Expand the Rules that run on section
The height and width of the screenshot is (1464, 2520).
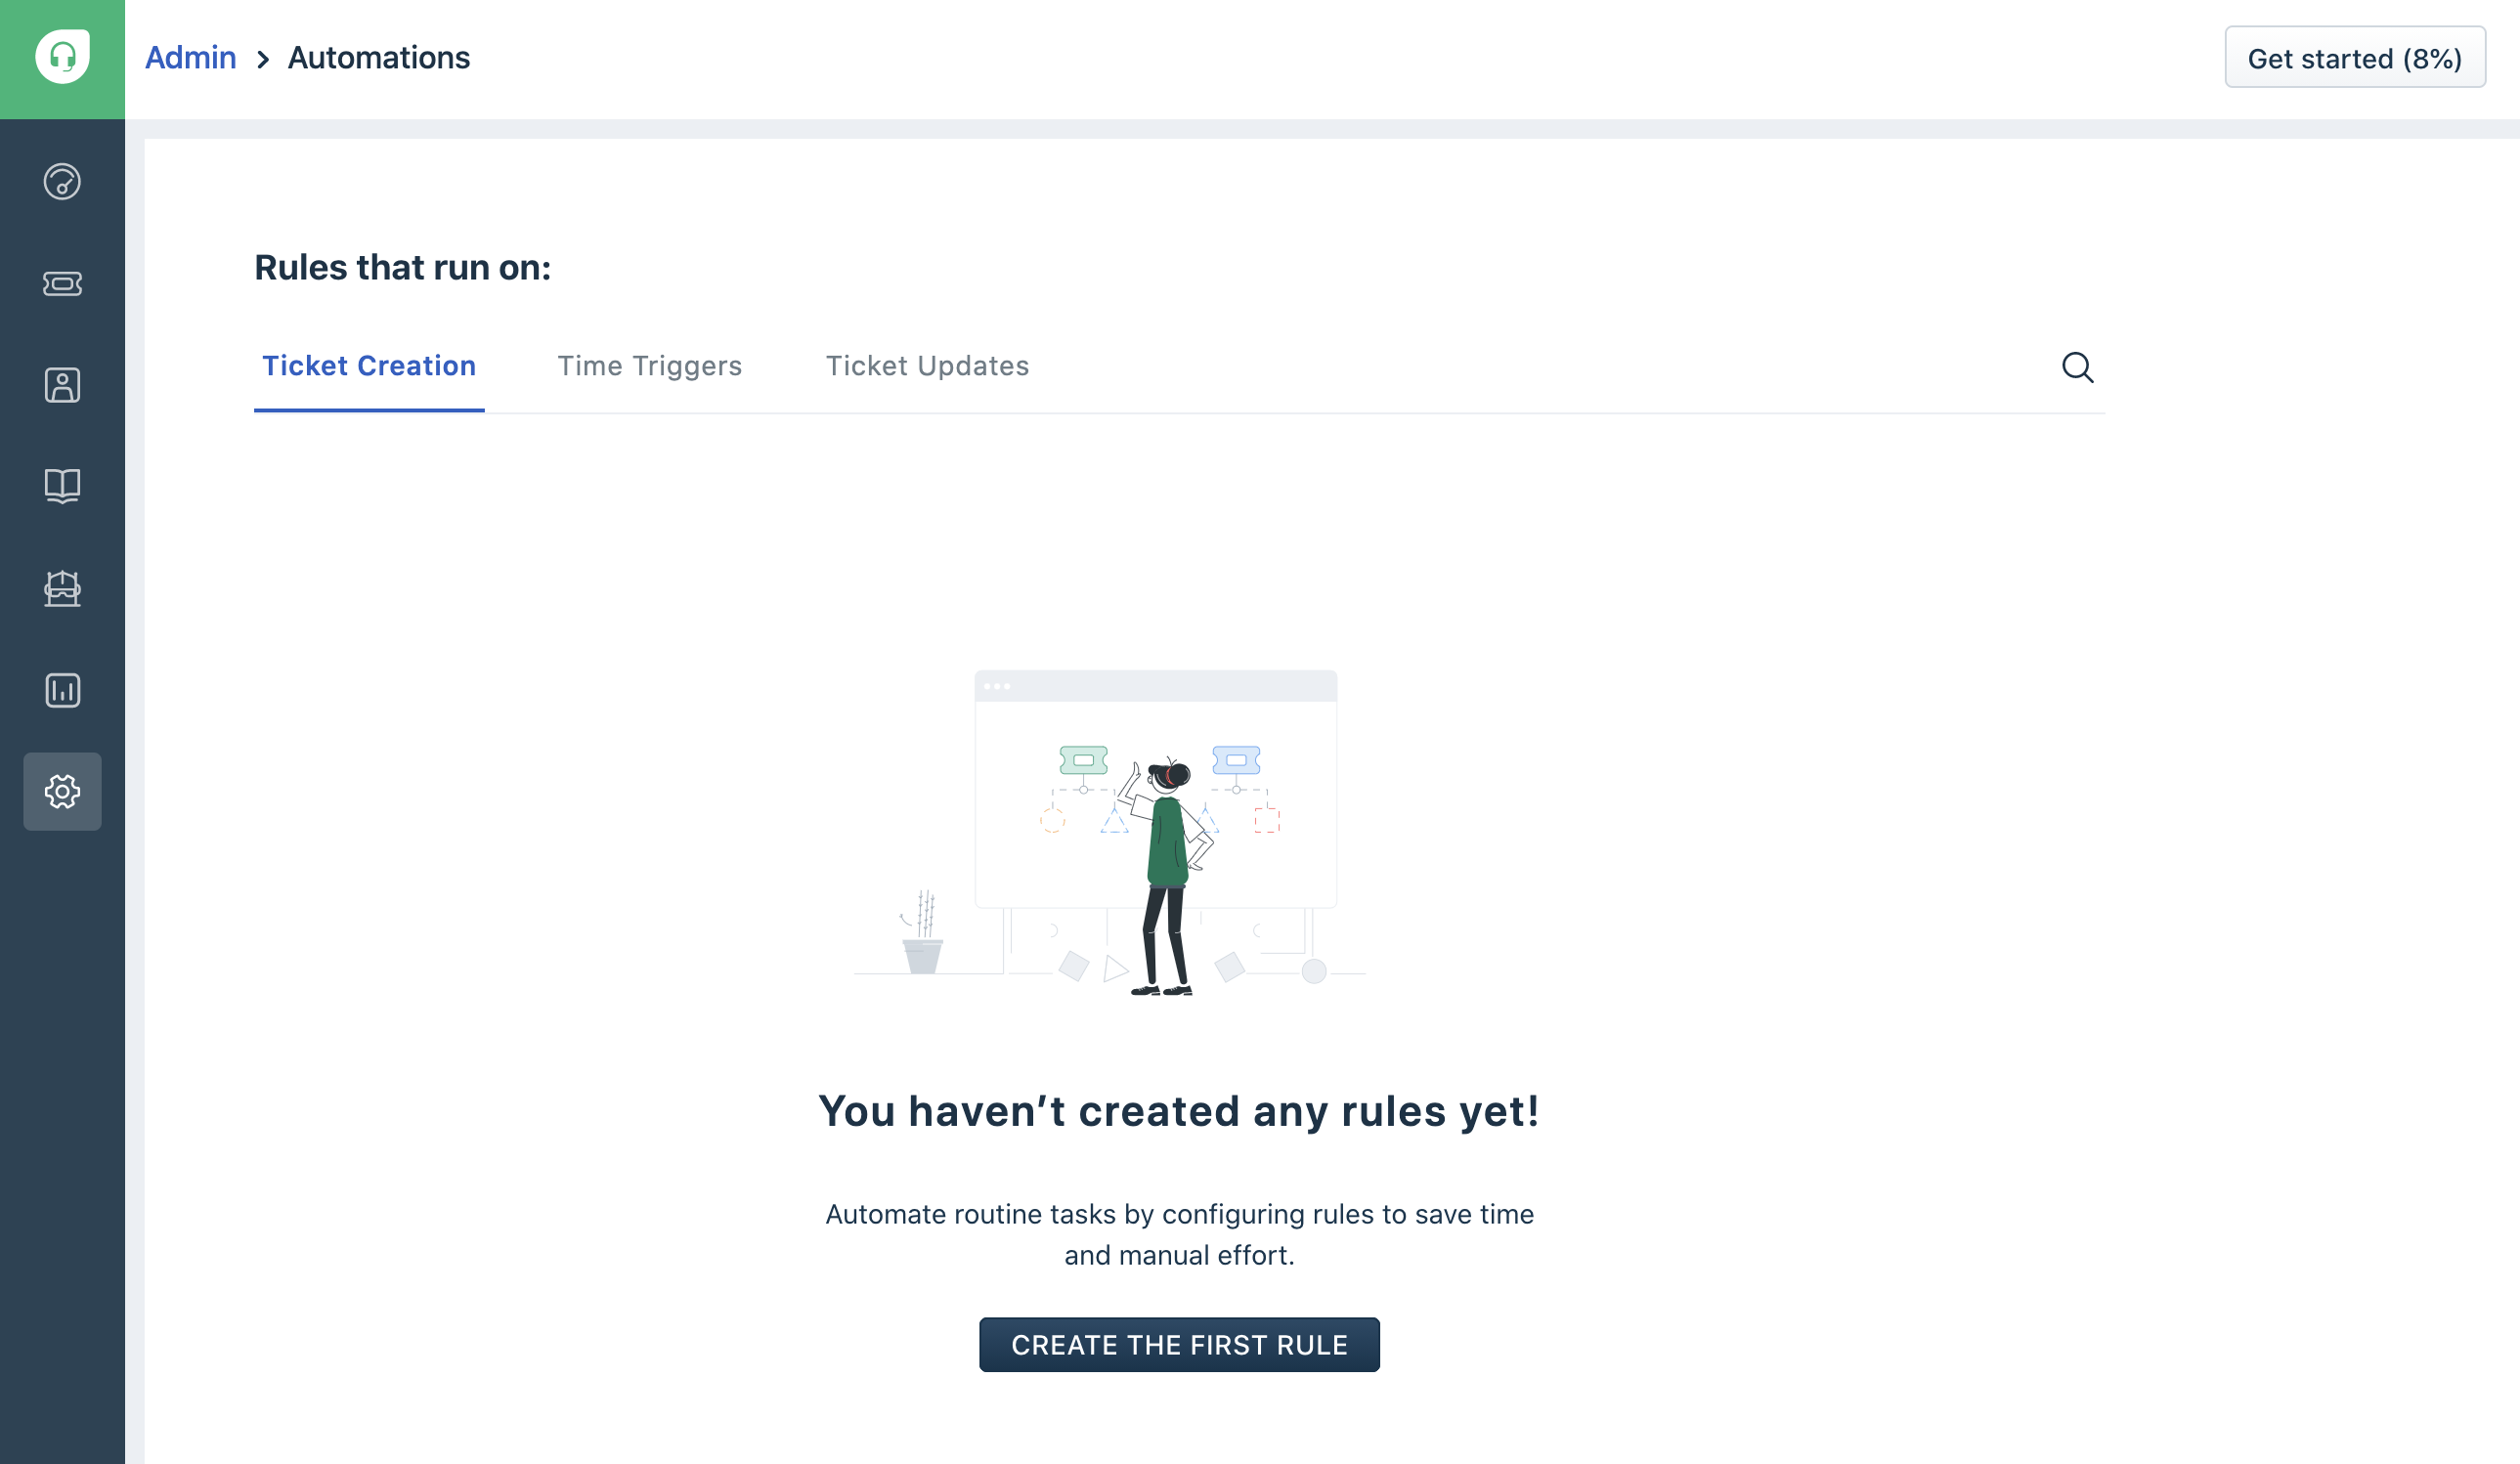pyautogui.click(x=401, y=265)
